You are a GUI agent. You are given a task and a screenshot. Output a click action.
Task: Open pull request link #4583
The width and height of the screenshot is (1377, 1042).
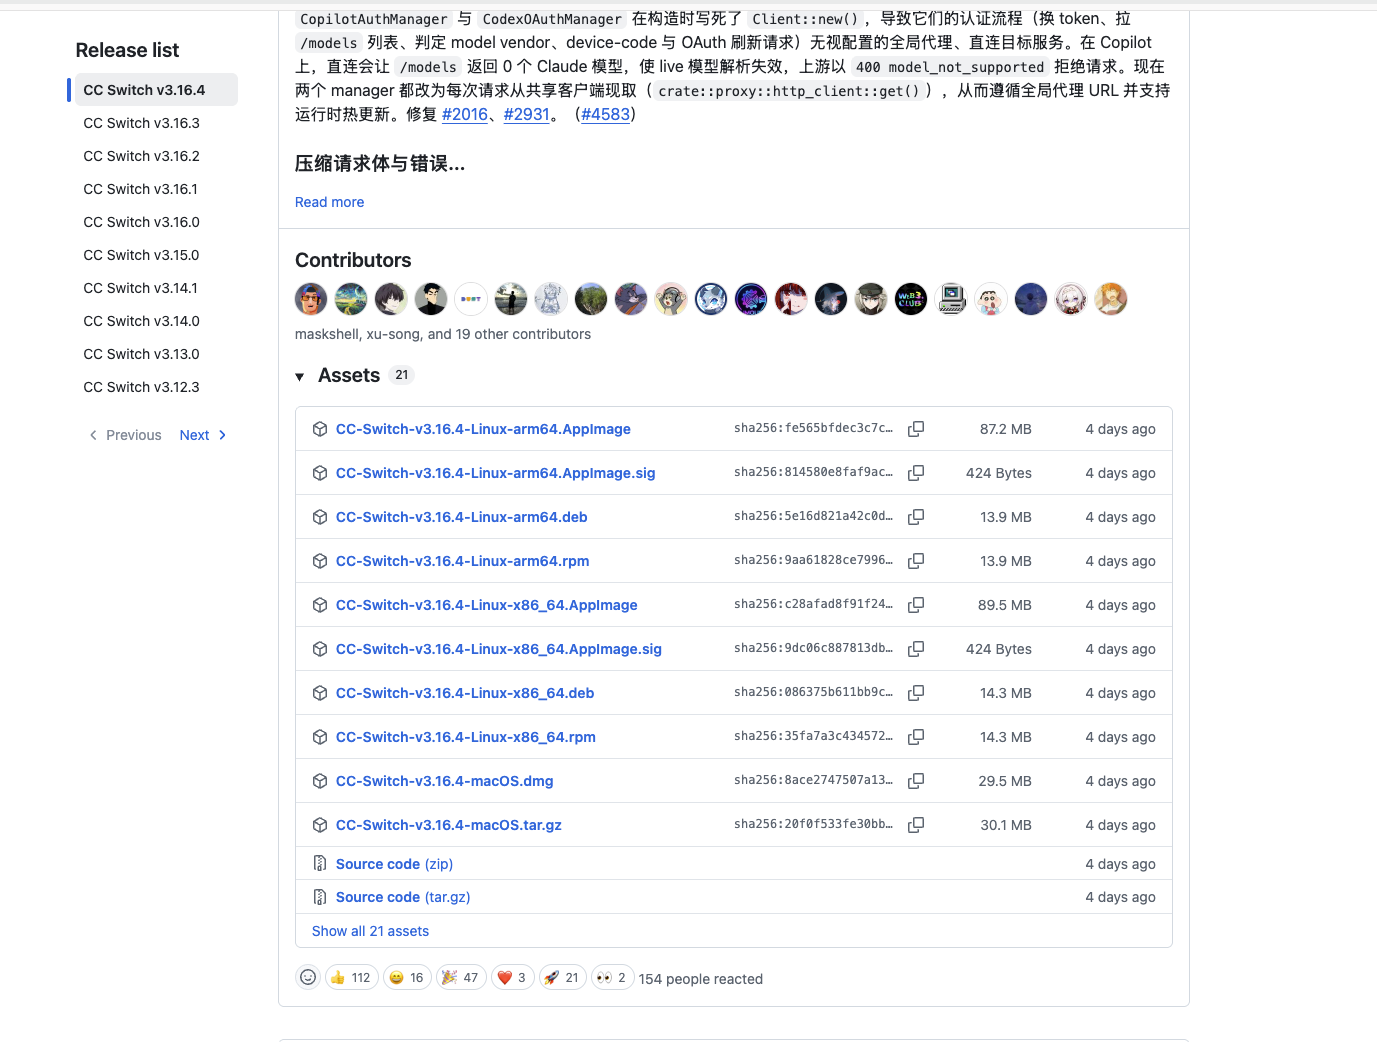(x=606, y=114)
